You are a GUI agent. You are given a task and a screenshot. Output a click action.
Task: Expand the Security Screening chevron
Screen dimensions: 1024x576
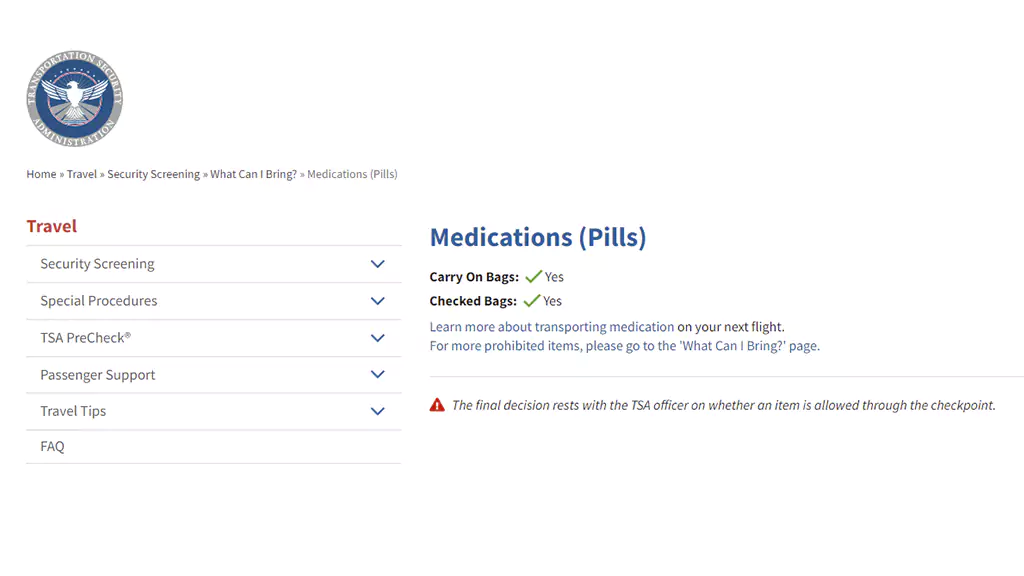tap(377, 264)
